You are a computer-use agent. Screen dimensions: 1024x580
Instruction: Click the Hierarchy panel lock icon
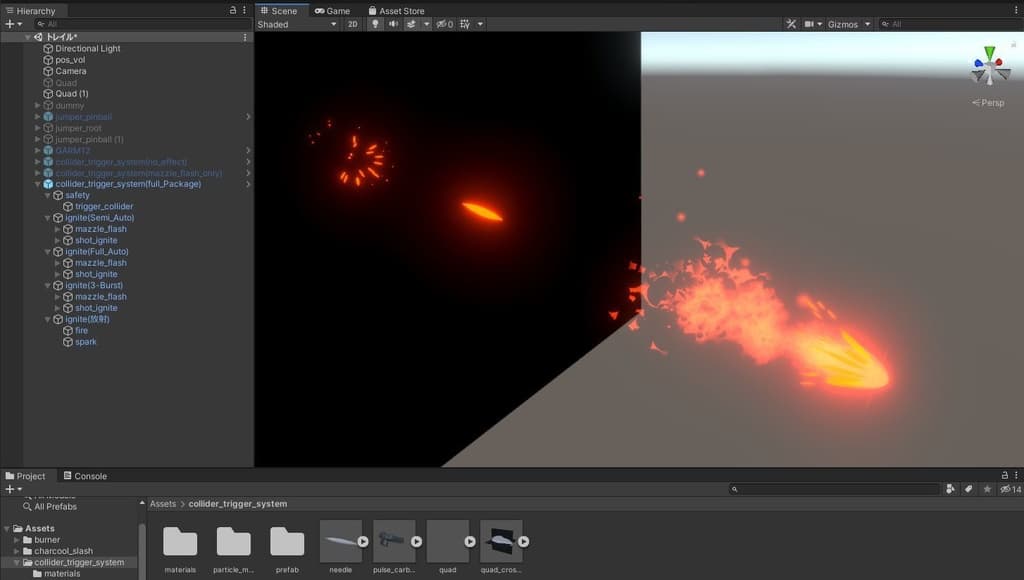point(233,10)
